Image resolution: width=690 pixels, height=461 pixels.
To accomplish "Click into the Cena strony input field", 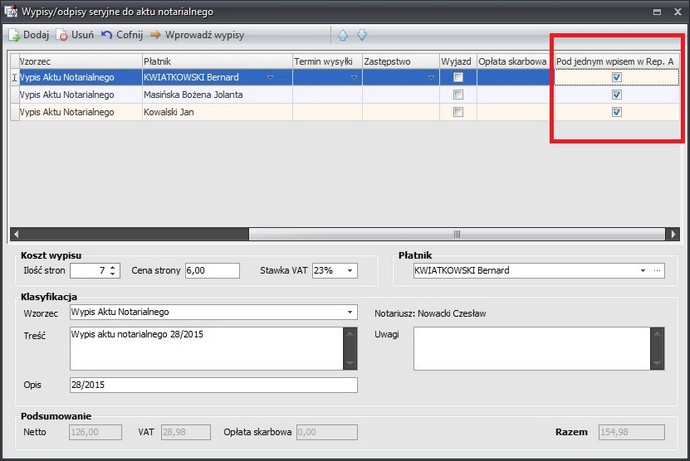I will pos(212,270).
